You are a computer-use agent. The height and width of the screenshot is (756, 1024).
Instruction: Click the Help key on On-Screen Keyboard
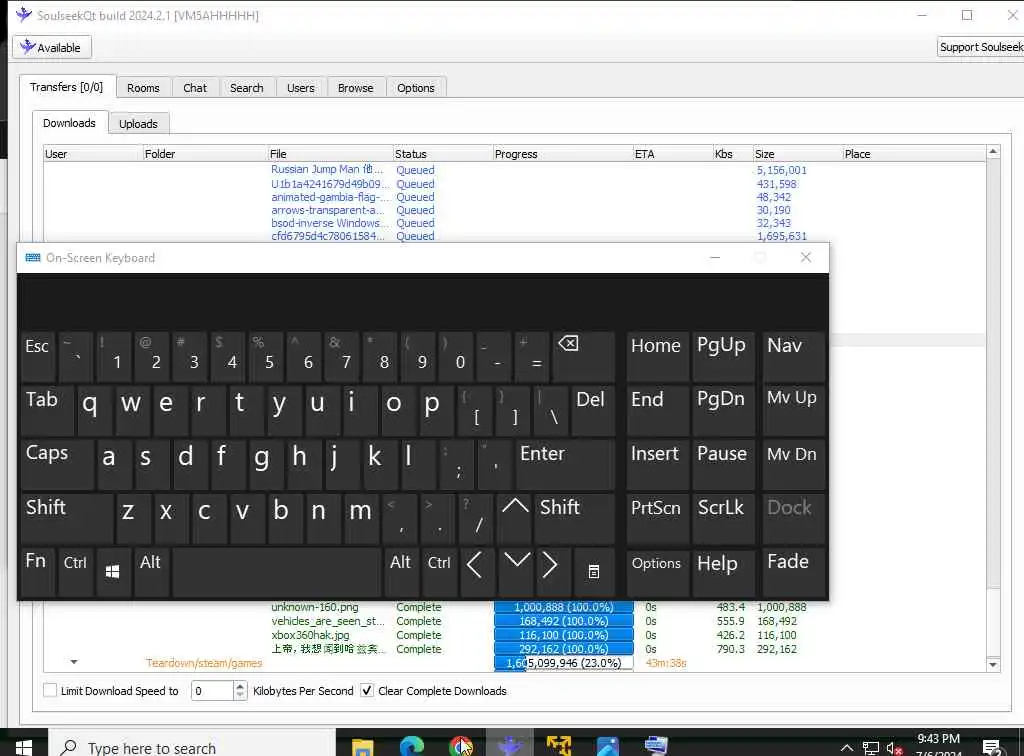pyautogui.click(x=722, y=572)
